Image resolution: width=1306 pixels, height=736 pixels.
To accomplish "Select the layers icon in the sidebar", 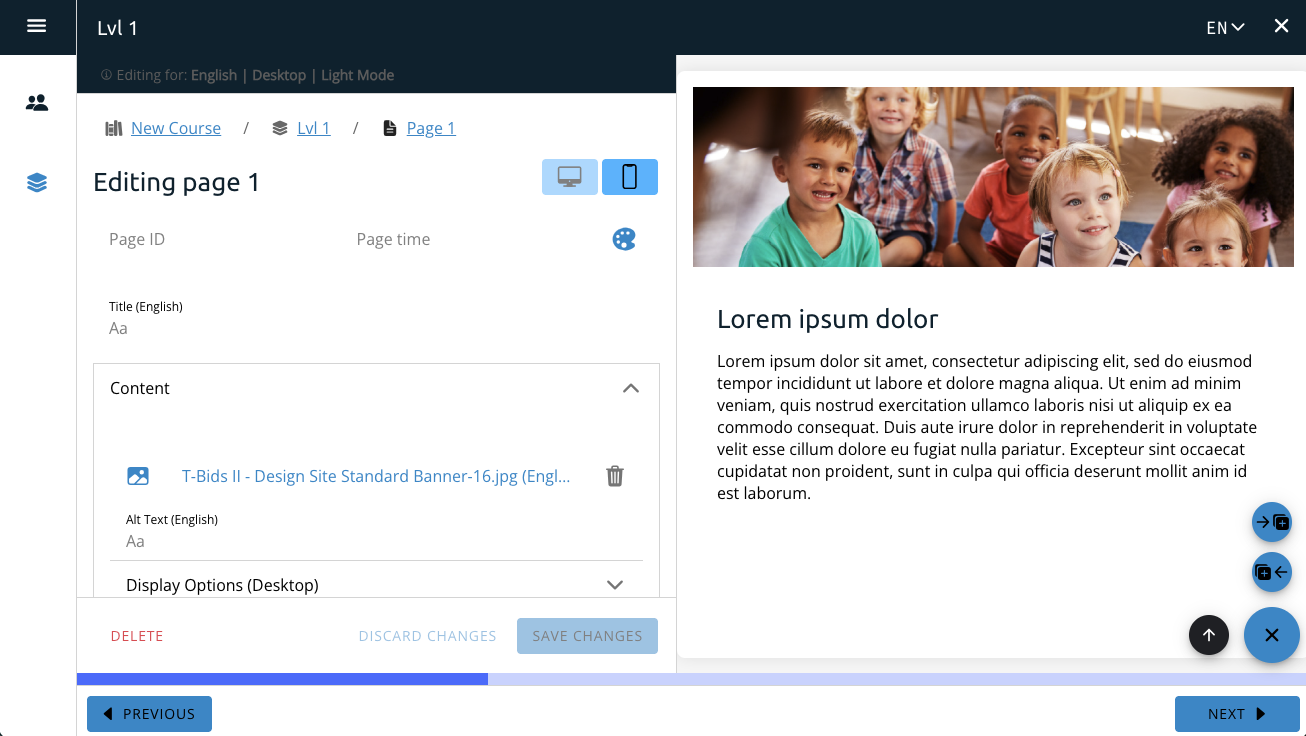I will click(x=37, y=183).
